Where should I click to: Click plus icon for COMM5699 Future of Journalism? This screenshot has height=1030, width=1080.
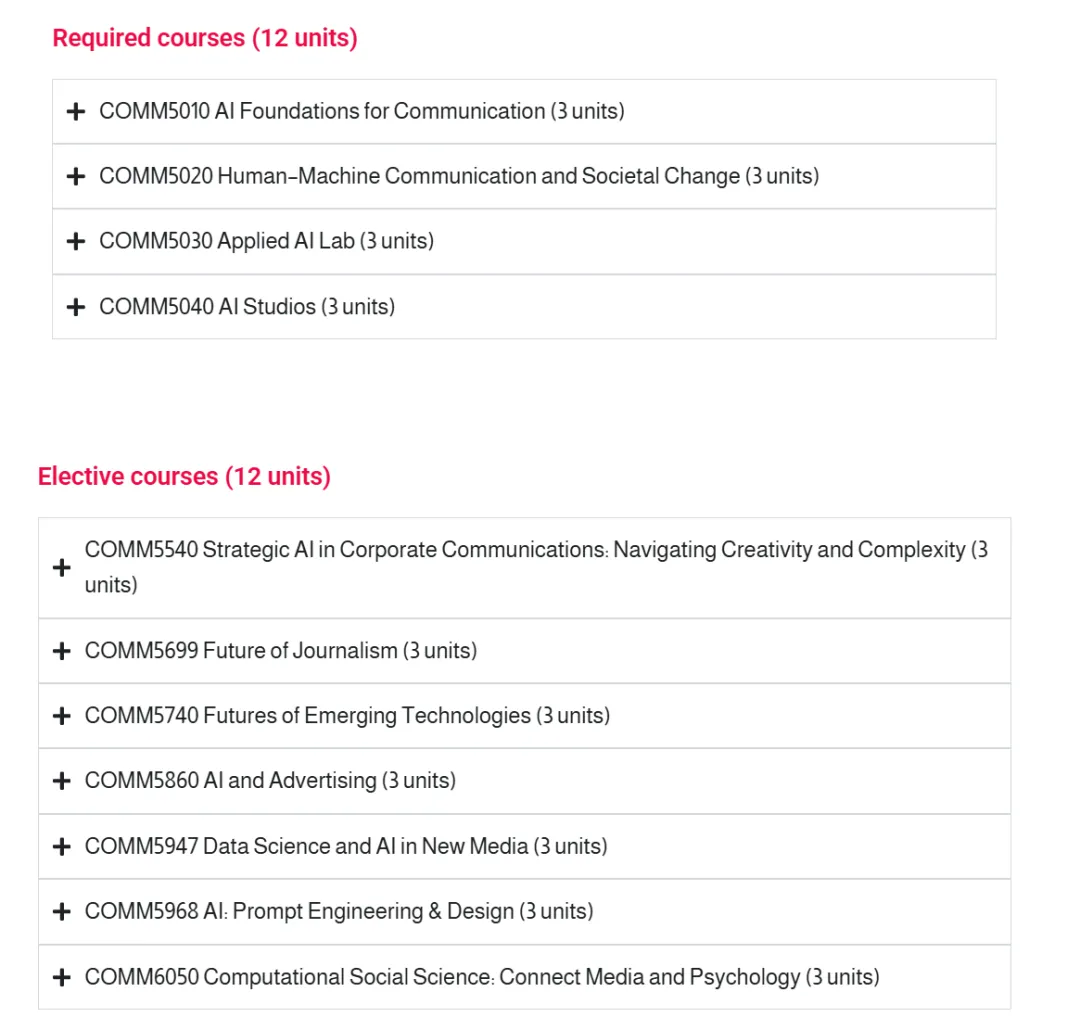[x=62, y=651]
